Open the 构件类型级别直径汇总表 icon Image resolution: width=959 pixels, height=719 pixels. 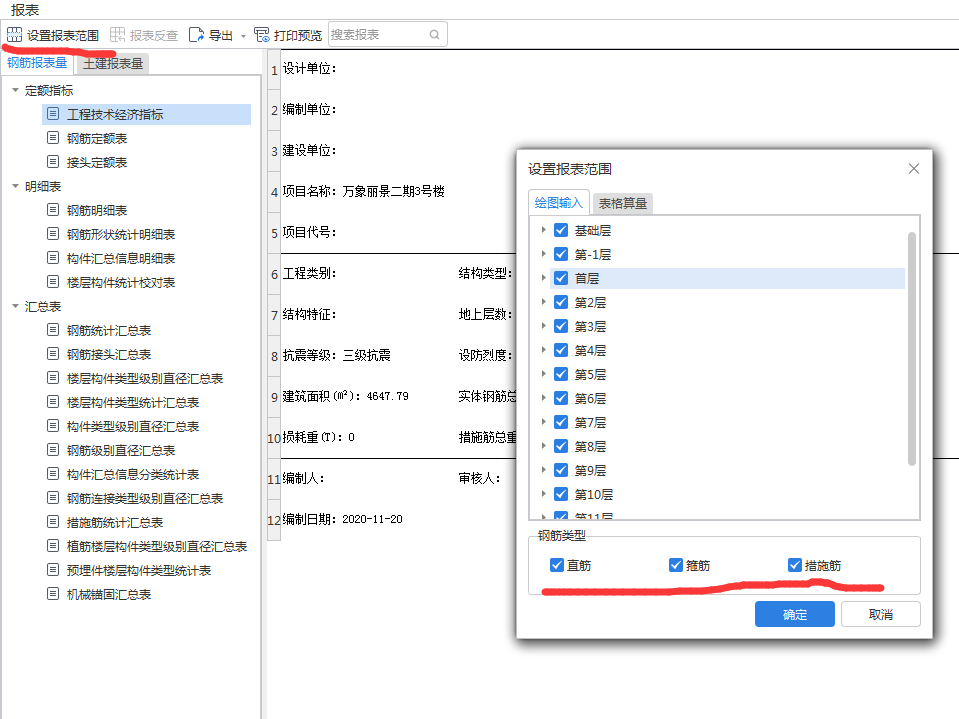click(53, 426)
